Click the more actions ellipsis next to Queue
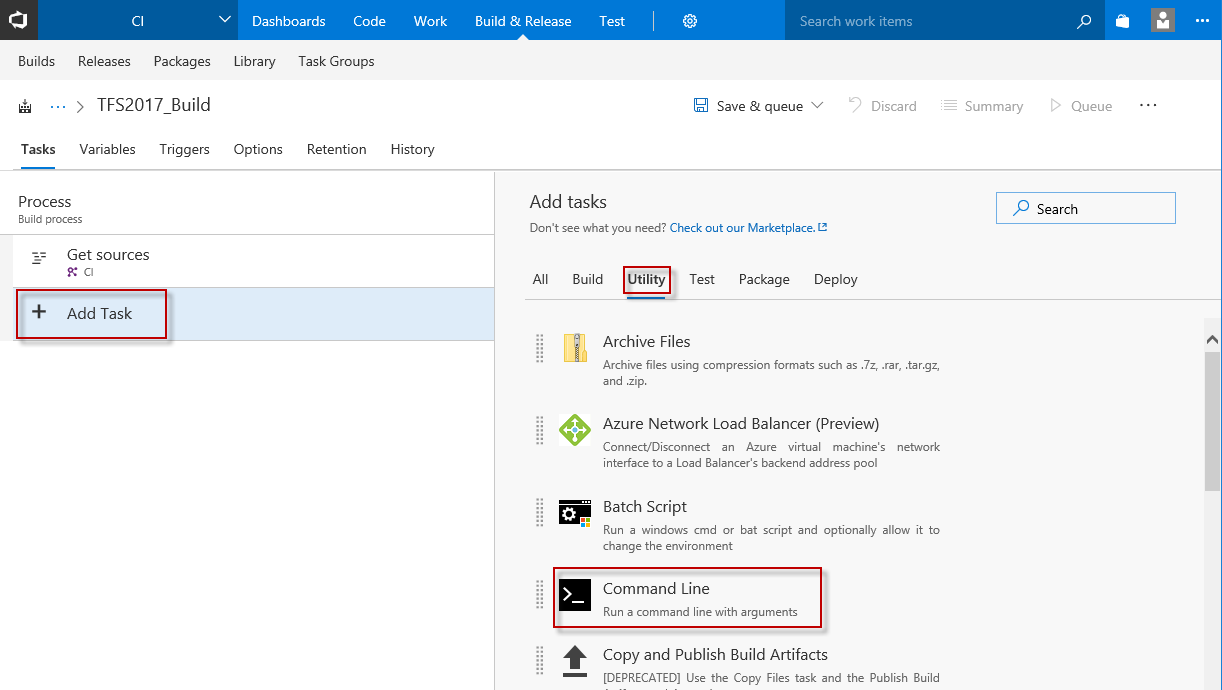 click(1147, 105)
